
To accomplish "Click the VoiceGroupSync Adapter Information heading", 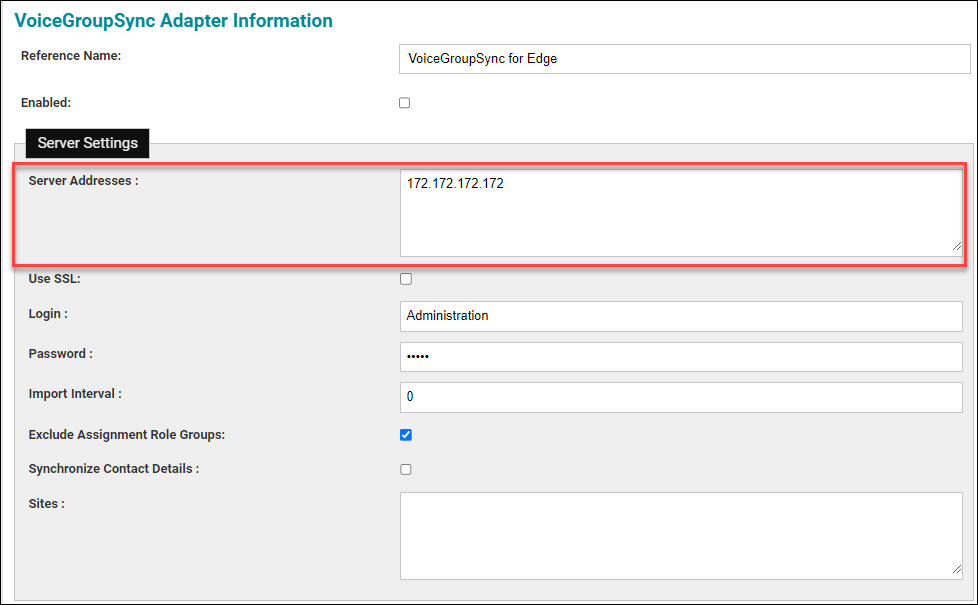I will click(x=173, y=20).
